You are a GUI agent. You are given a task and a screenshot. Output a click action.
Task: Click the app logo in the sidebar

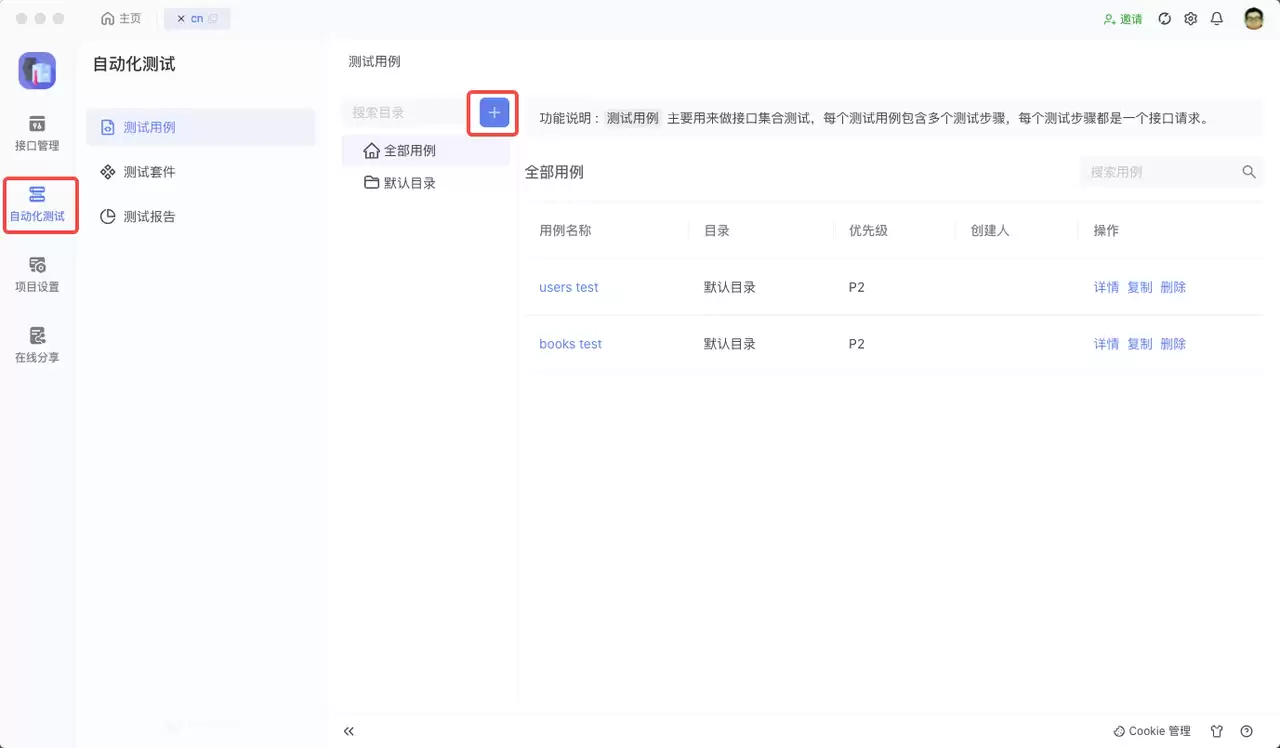click(37, 71)
